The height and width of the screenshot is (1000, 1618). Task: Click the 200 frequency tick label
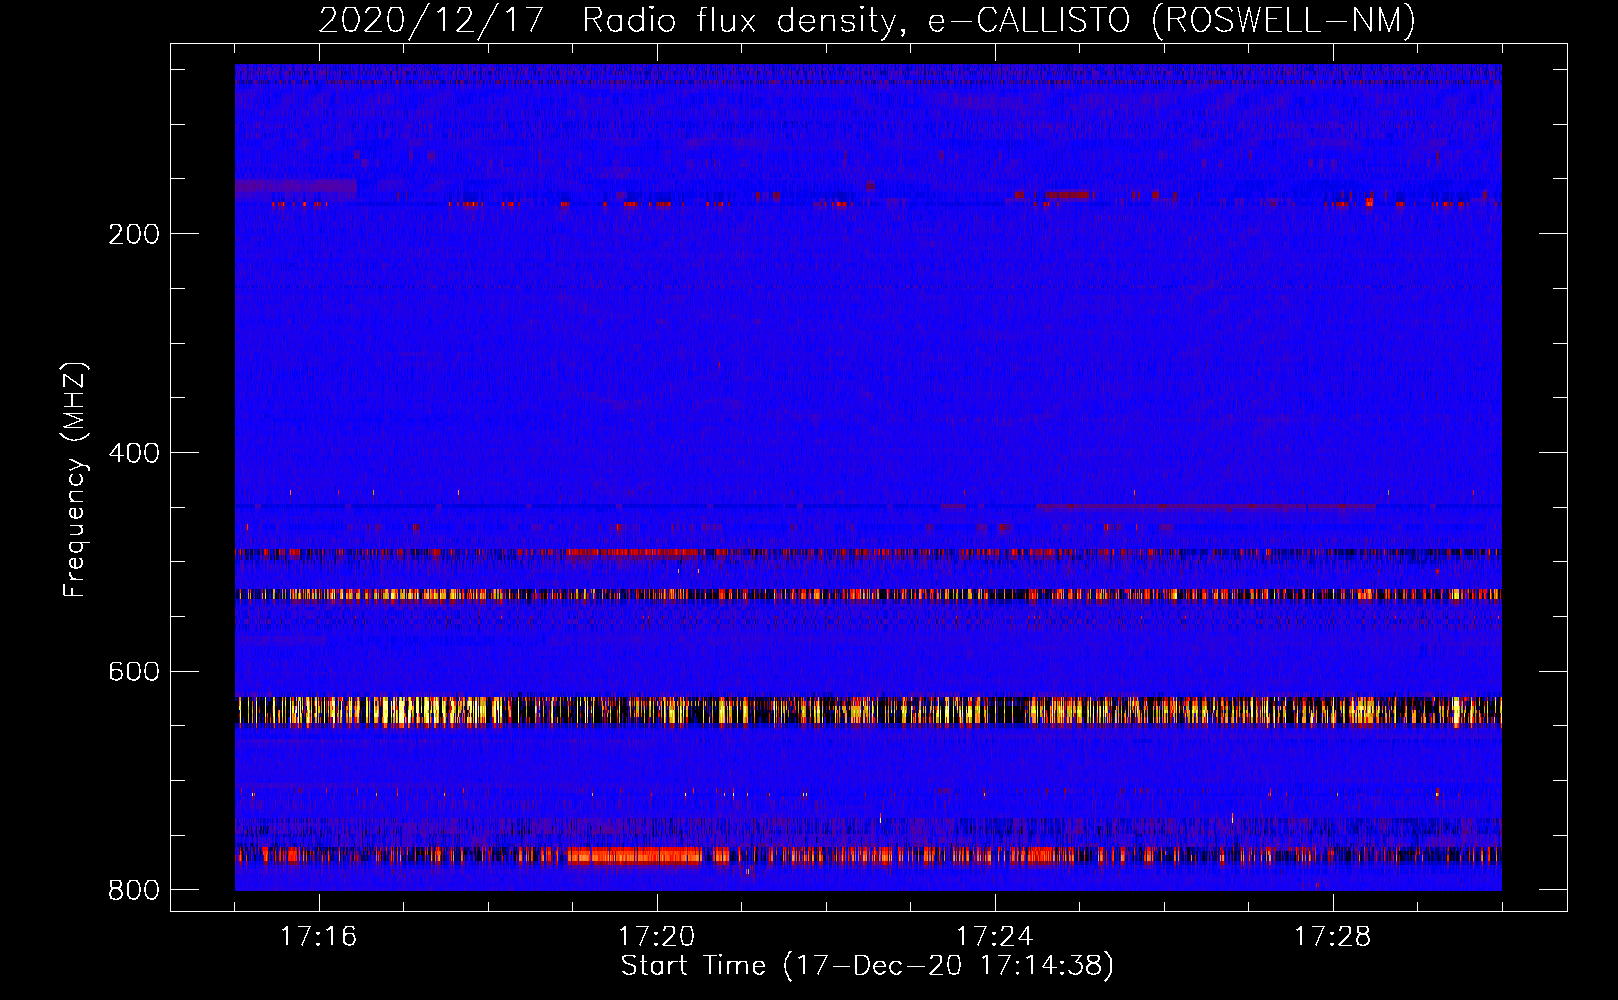134,234
